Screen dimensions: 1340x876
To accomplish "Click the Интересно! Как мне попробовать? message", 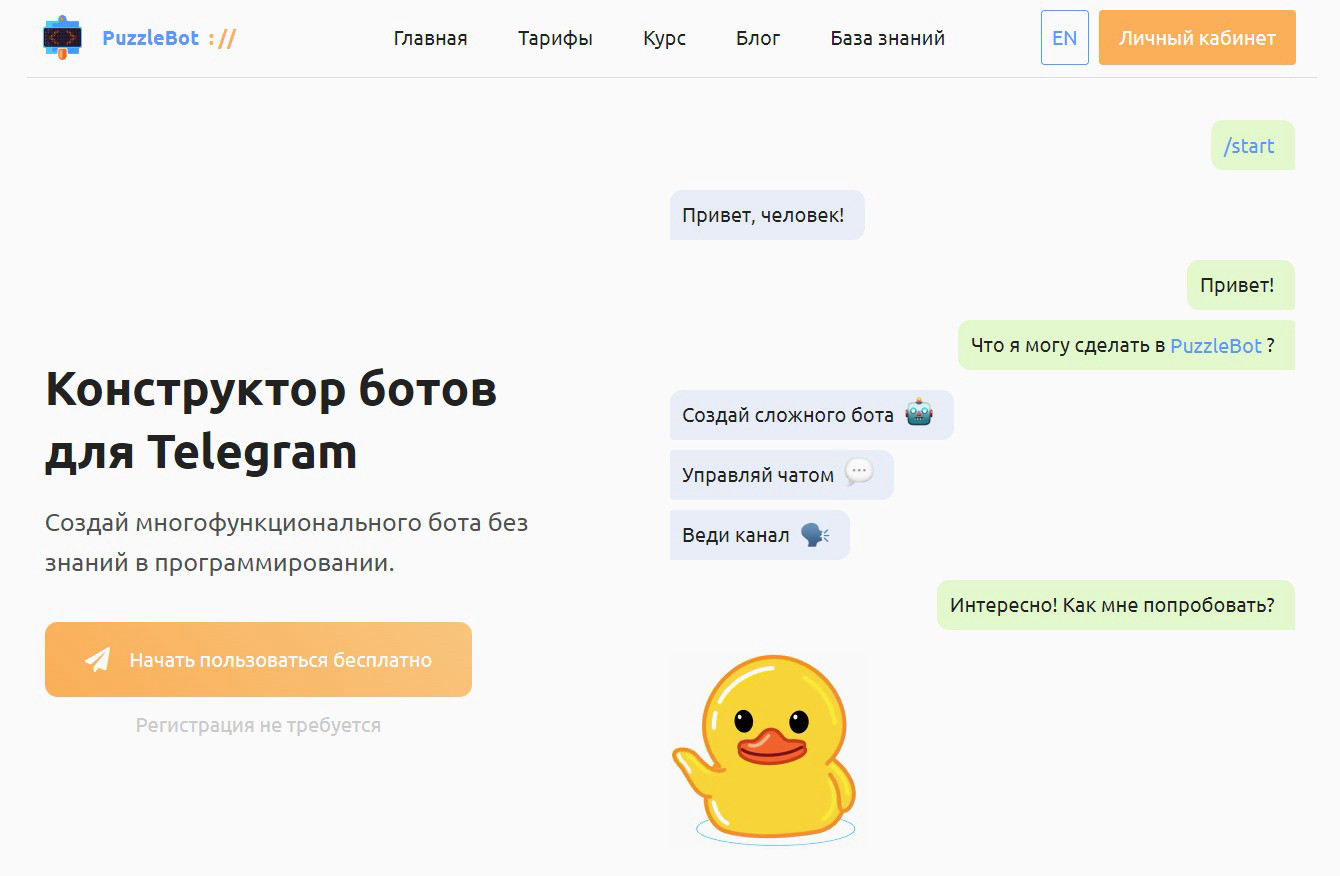I will pyautogui.click(x=1112, y=605).
